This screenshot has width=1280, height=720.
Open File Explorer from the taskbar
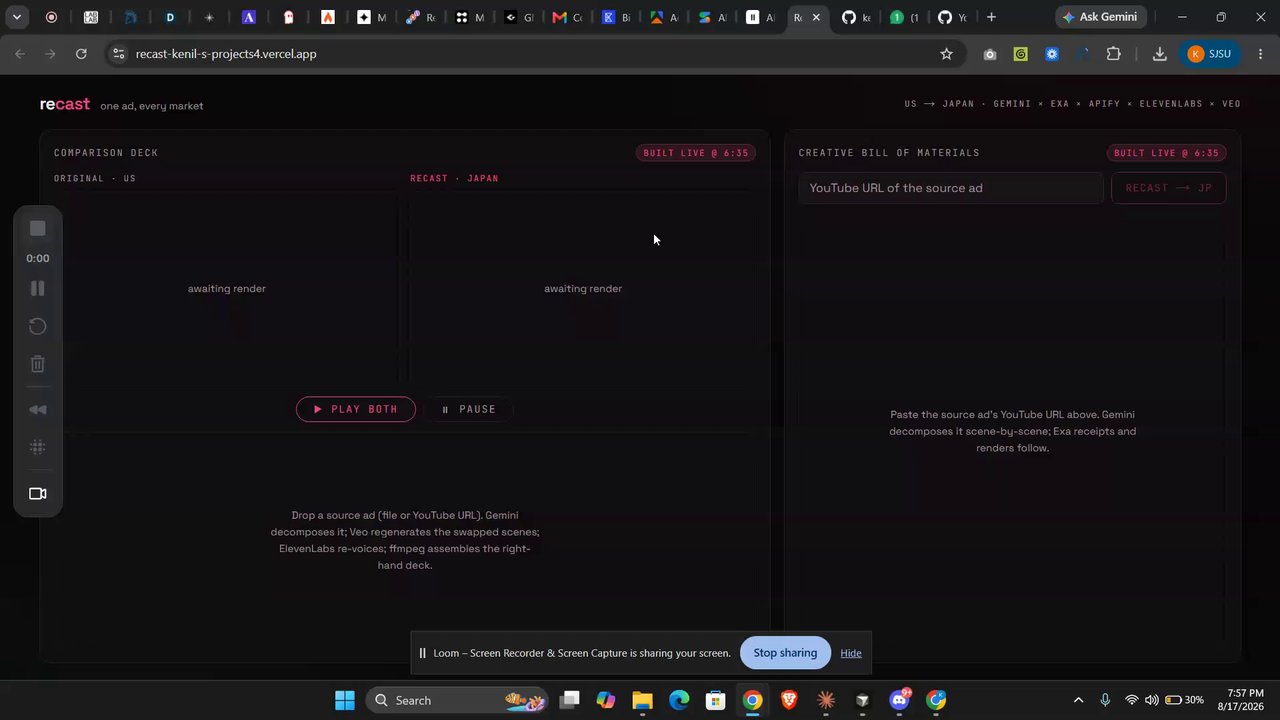(642, 700)
